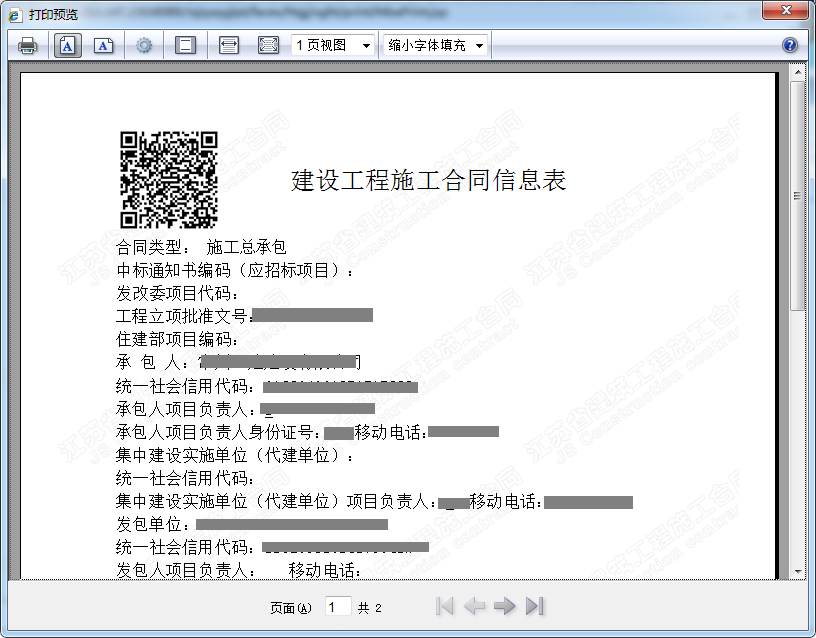Click the vertical scrollbar up arrow
816x638 pixels.
797,73
